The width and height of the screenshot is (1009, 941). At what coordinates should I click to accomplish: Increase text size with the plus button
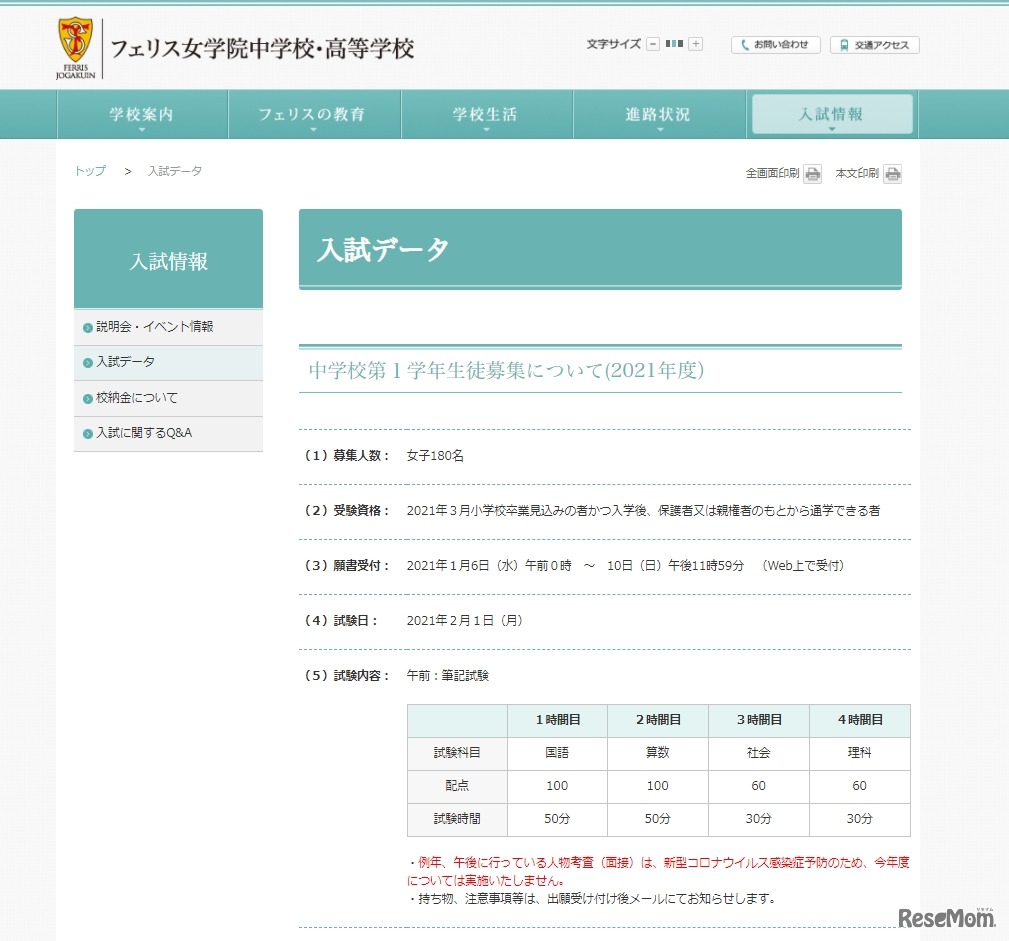[696, 44]
